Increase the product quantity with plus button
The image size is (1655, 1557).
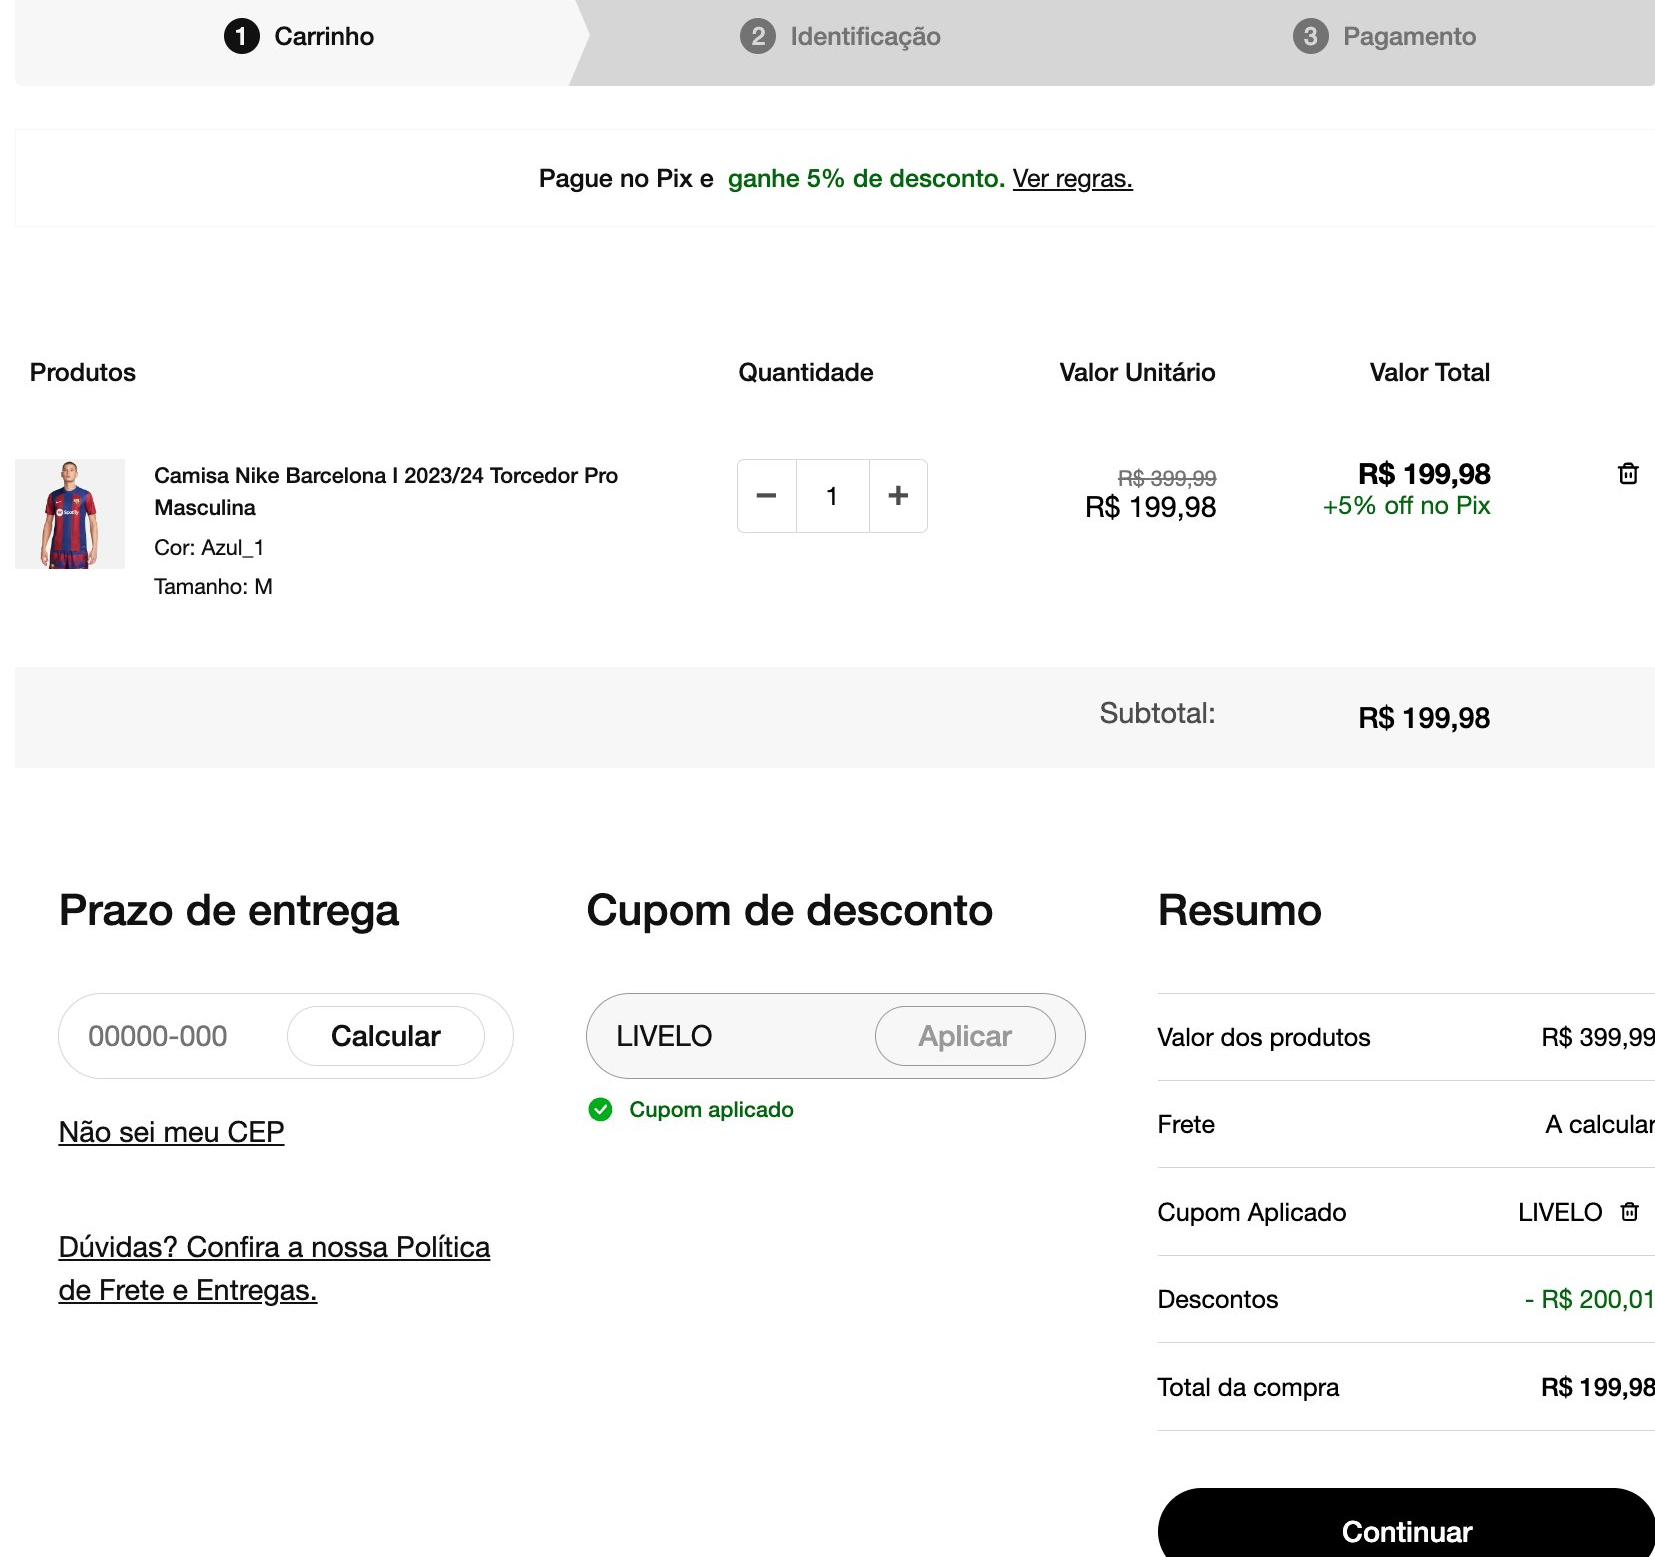tap(898, 496)
